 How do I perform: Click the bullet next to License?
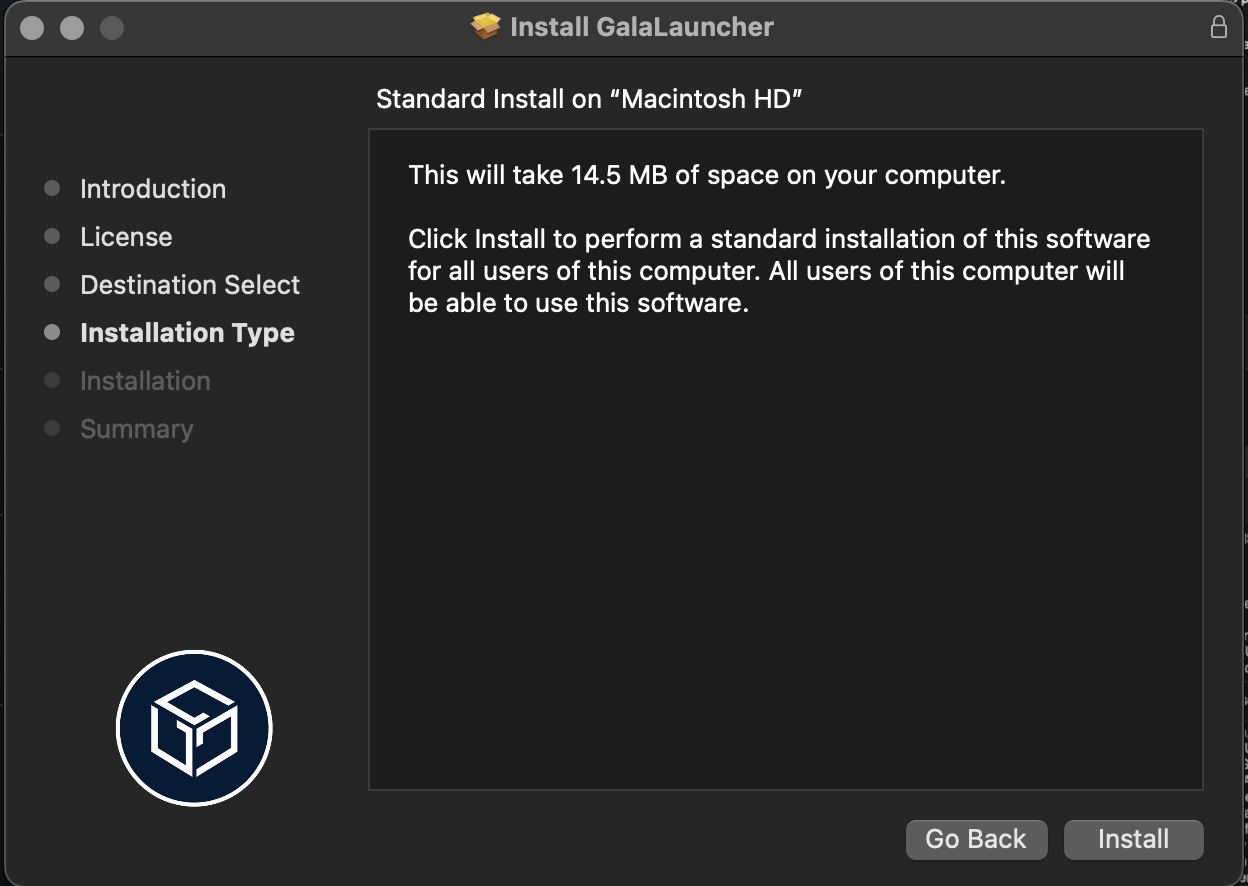tap(53, 237)
